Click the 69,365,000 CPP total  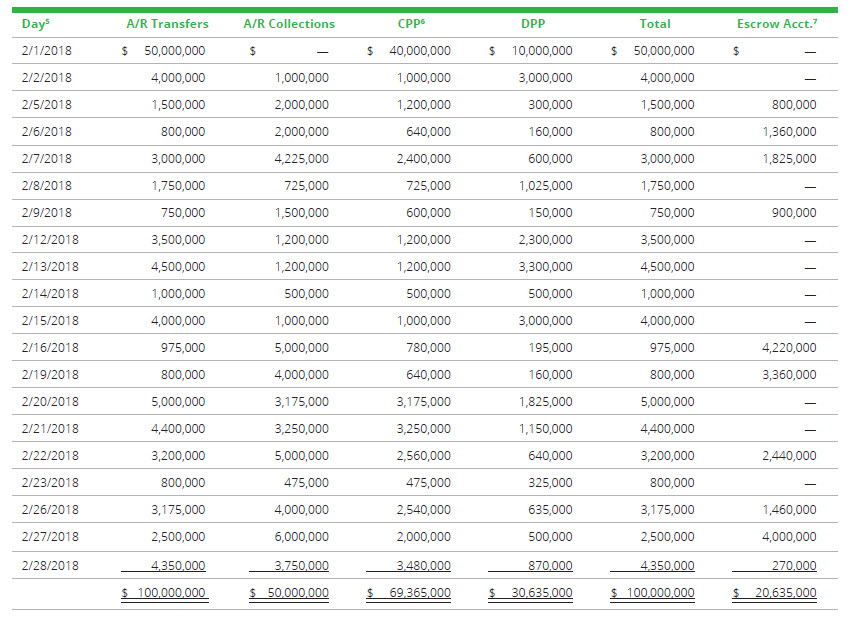(416, 592)
